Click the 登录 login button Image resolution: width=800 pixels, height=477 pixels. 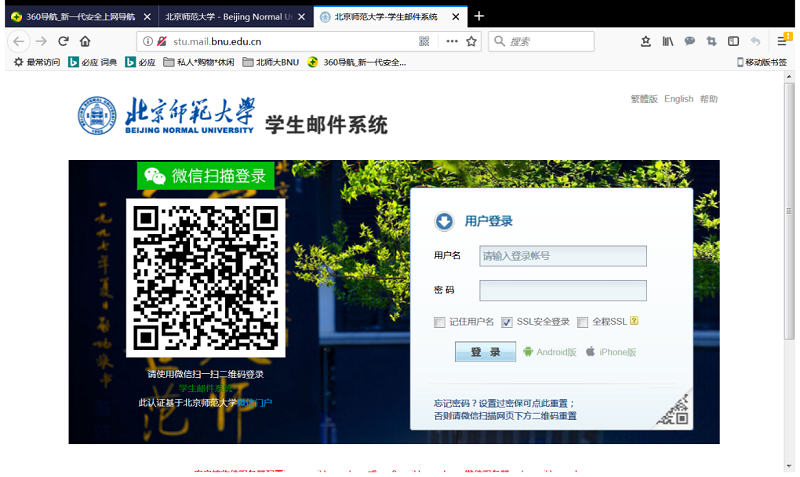(485, 352)
